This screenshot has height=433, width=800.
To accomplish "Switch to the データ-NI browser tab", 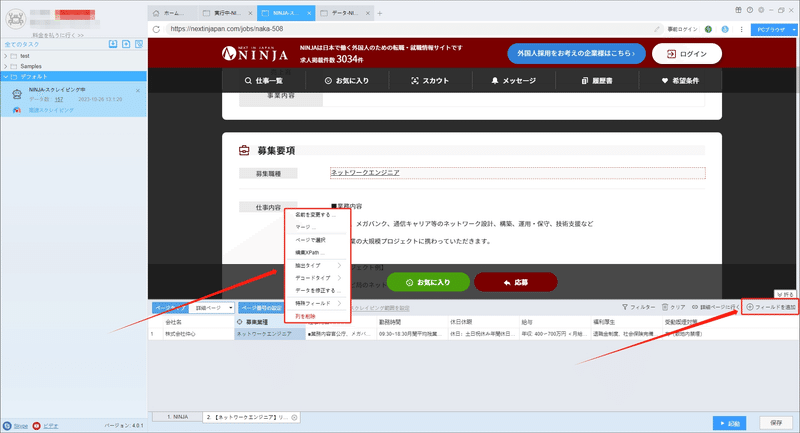I will [344, 13].
